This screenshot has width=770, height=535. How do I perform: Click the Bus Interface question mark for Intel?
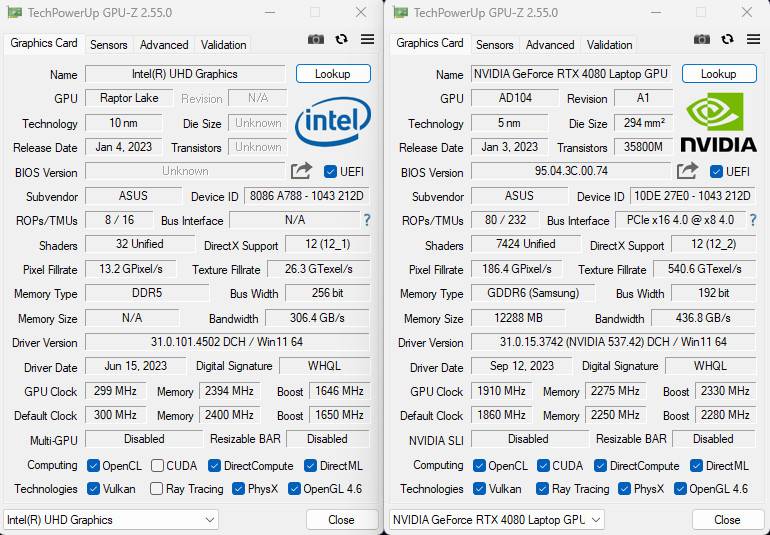tap(367, 220)
